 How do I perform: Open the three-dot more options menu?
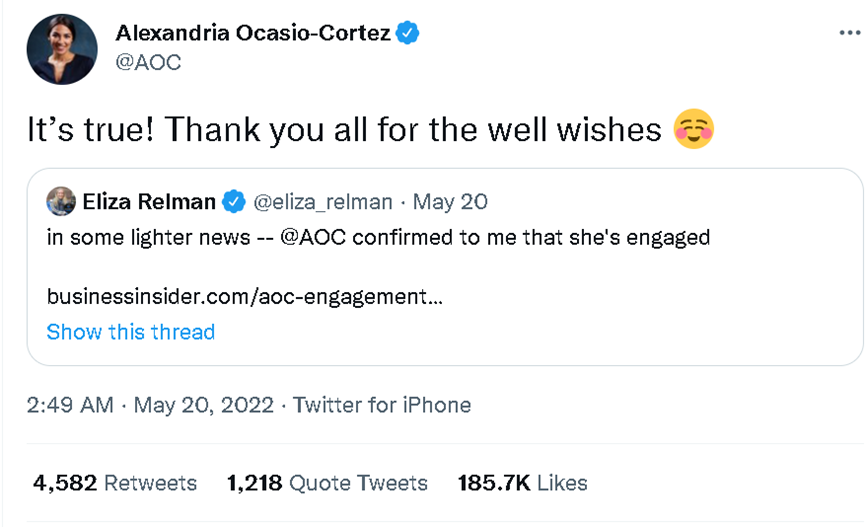(849, 32)
